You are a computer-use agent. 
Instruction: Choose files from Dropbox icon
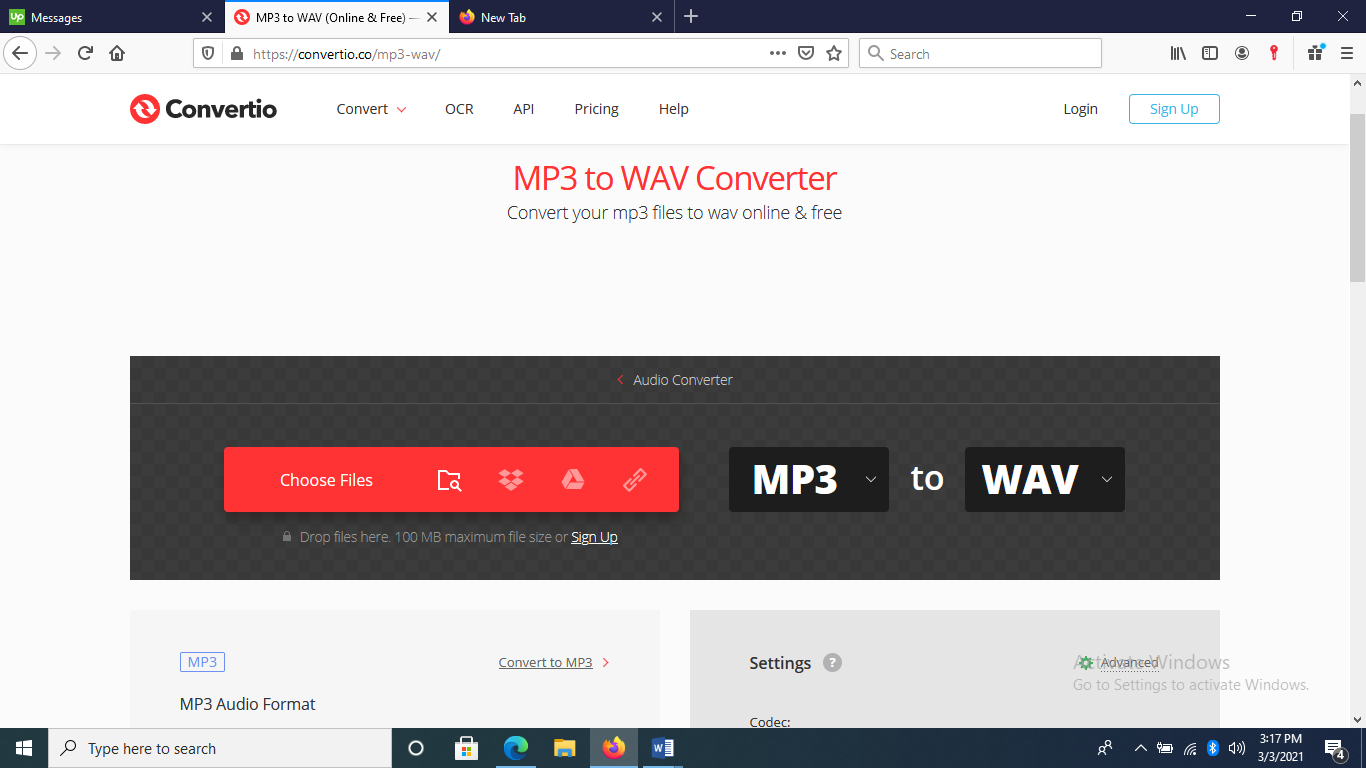[x=511, y=480]
